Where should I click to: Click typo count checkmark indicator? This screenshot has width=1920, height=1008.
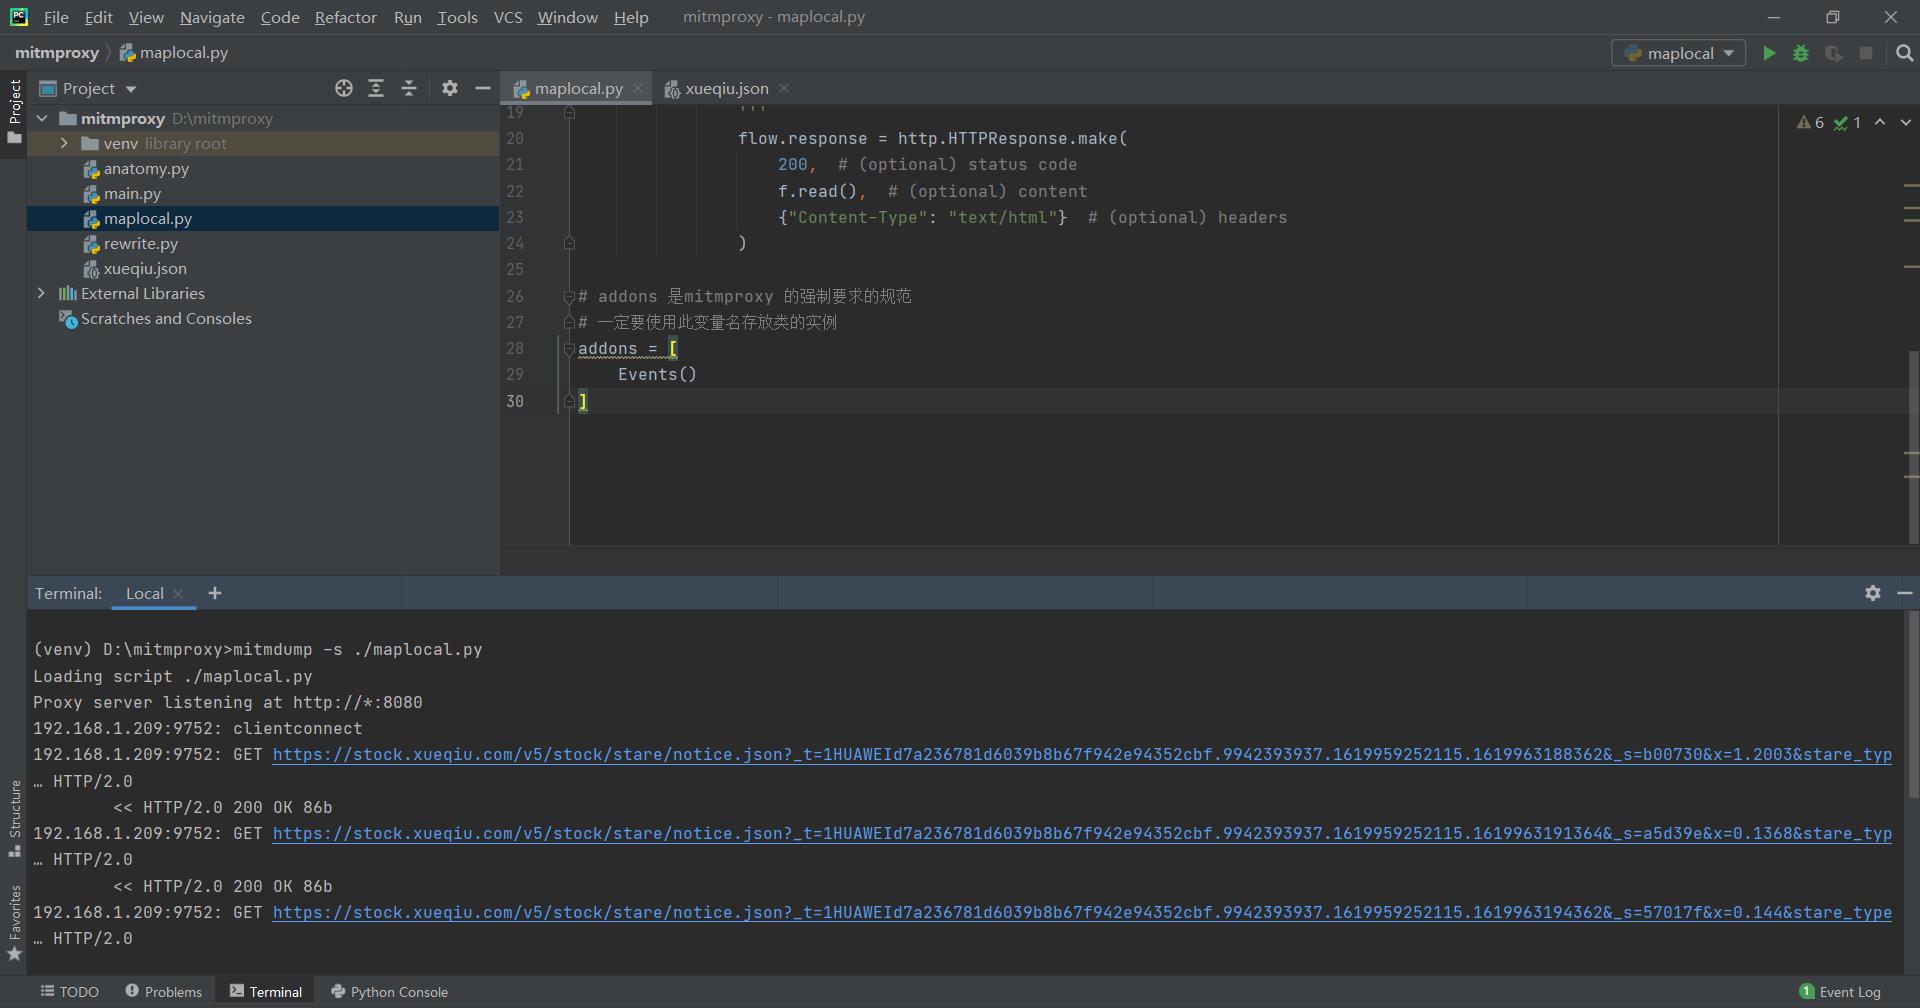coord(1848,122)
